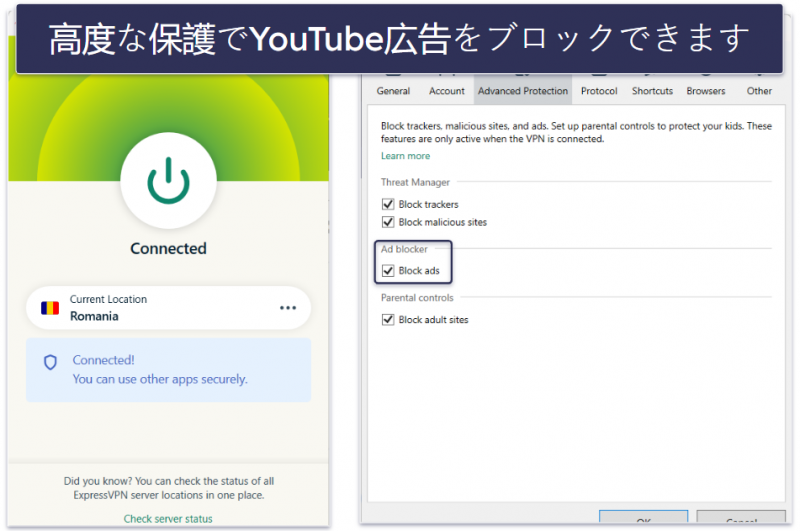Click the Threat Manager section heading
Image resolution: width=800 pixels, height=531 pixels.
(x=415, y=182)
